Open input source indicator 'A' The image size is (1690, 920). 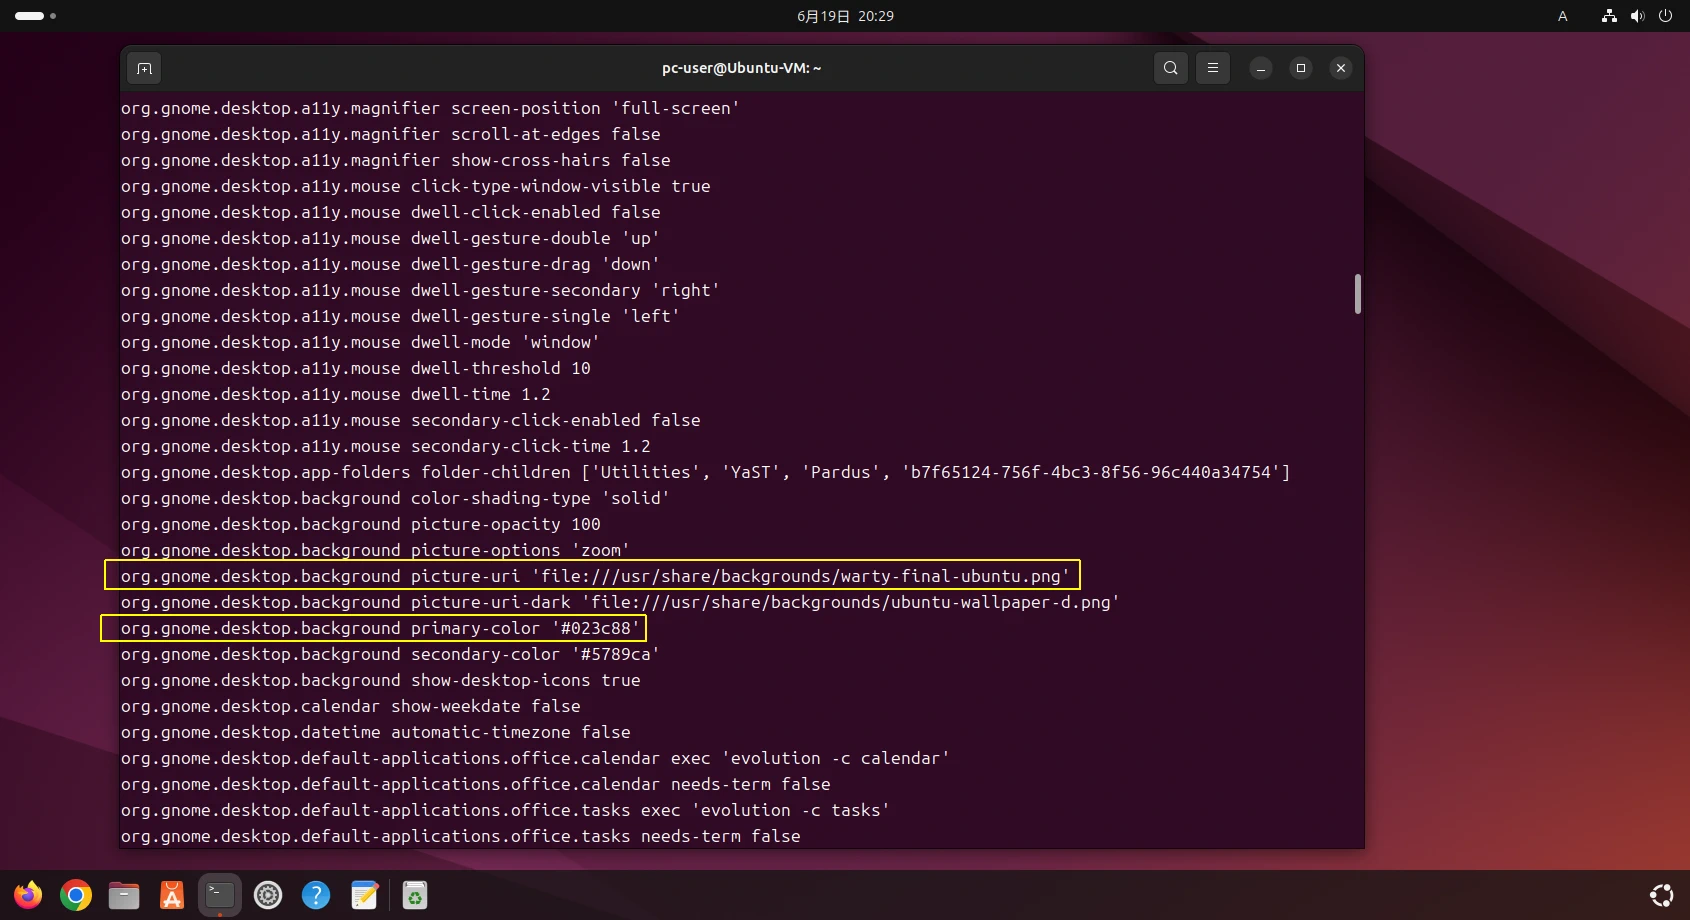click(x=1562, y=16)
